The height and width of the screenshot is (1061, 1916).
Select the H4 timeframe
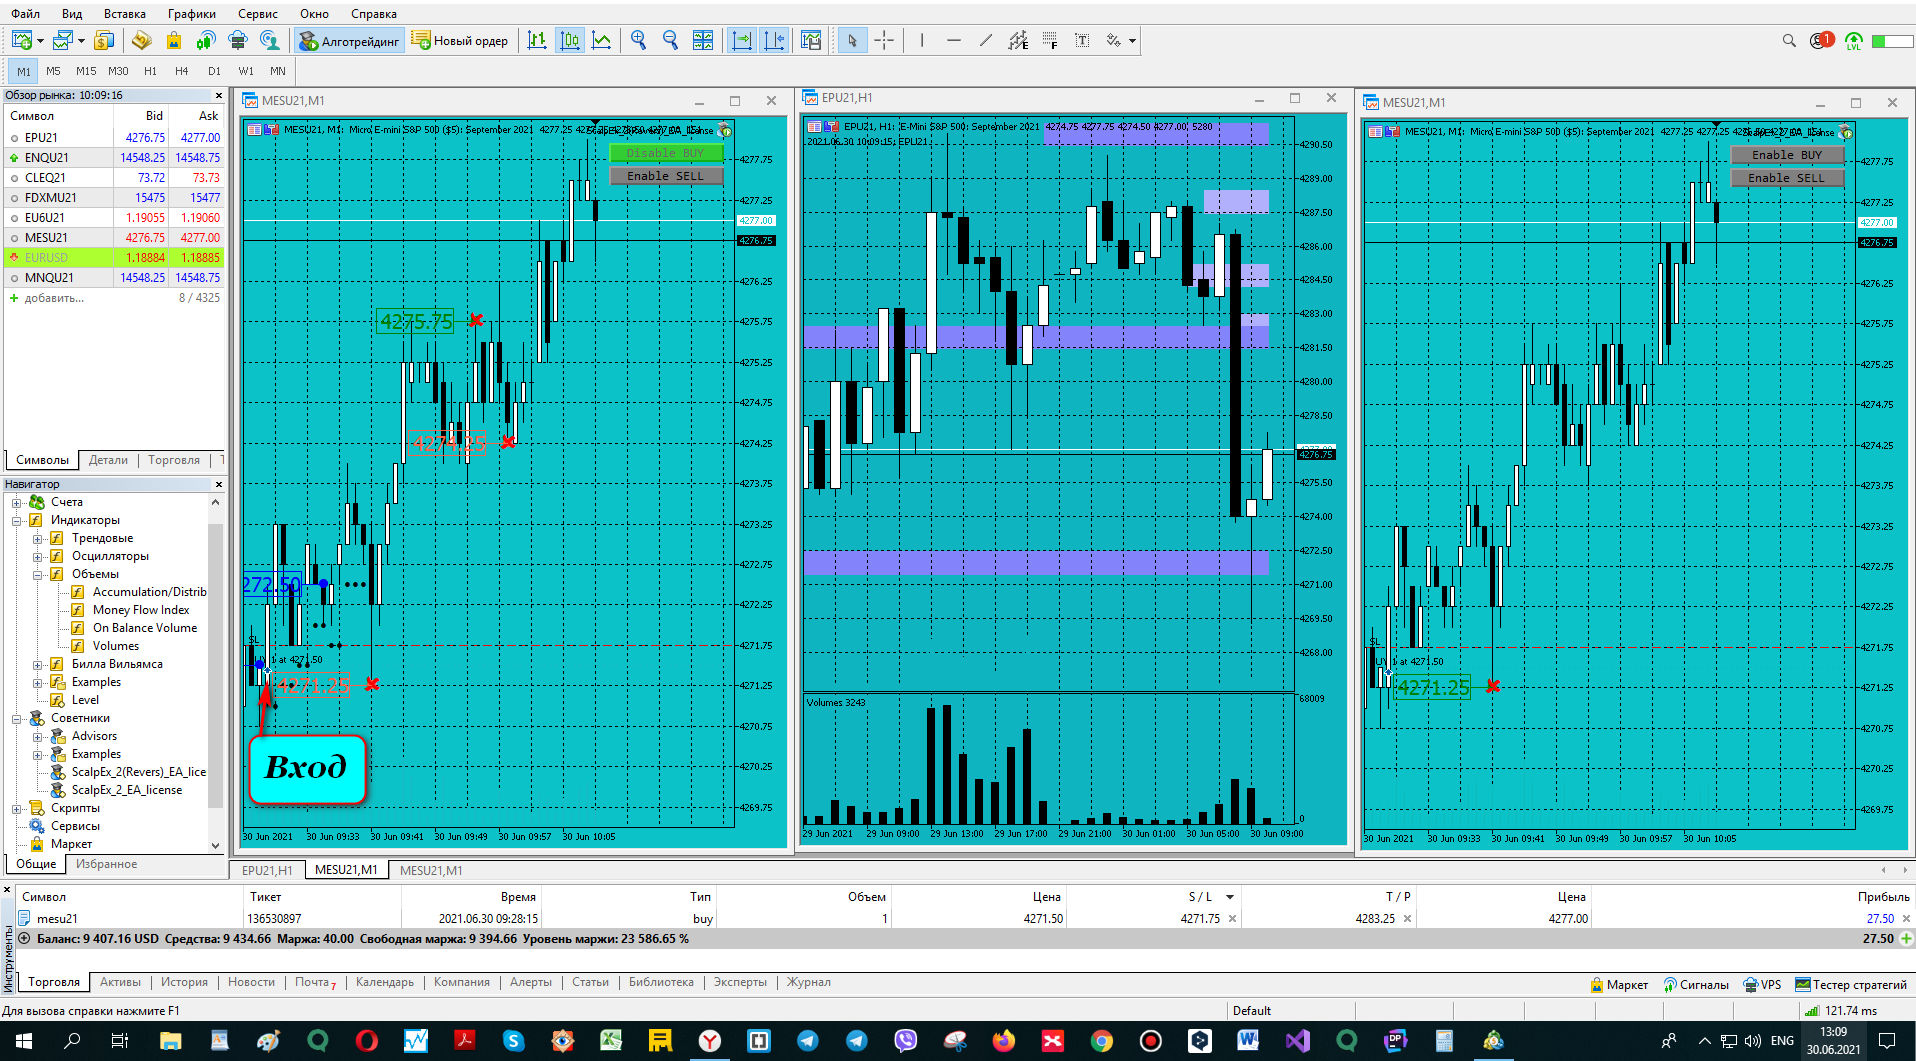pyautogui.click(x=182, y=71)
